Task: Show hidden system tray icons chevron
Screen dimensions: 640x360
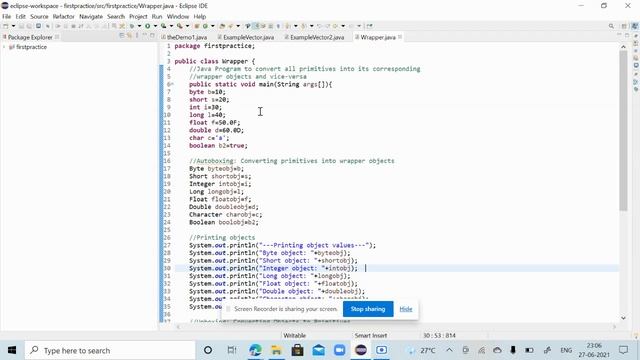Action: [x=449, y=350]
